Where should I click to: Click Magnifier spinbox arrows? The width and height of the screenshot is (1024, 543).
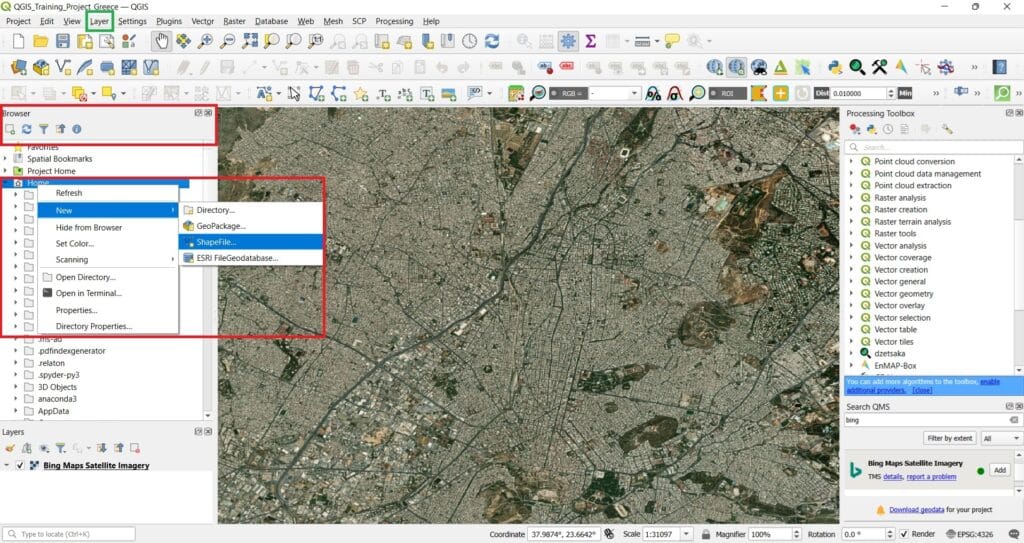796,534
